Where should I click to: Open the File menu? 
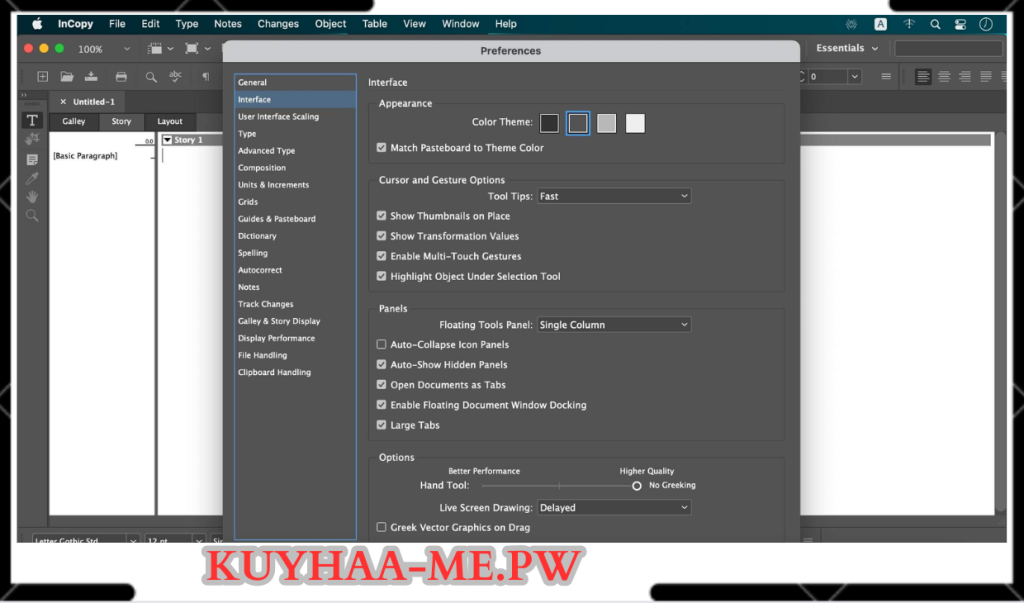tap(117, 24)
